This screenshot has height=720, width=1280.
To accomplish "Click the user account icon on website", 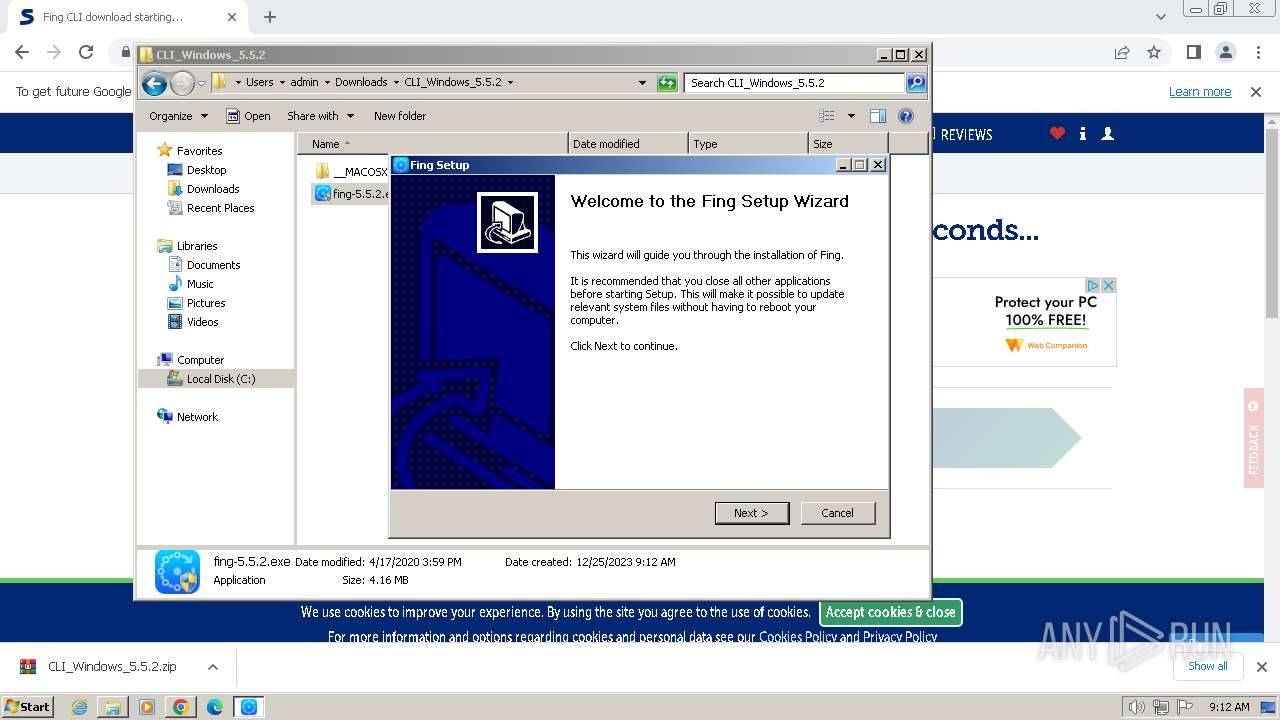I will 1107,133.
